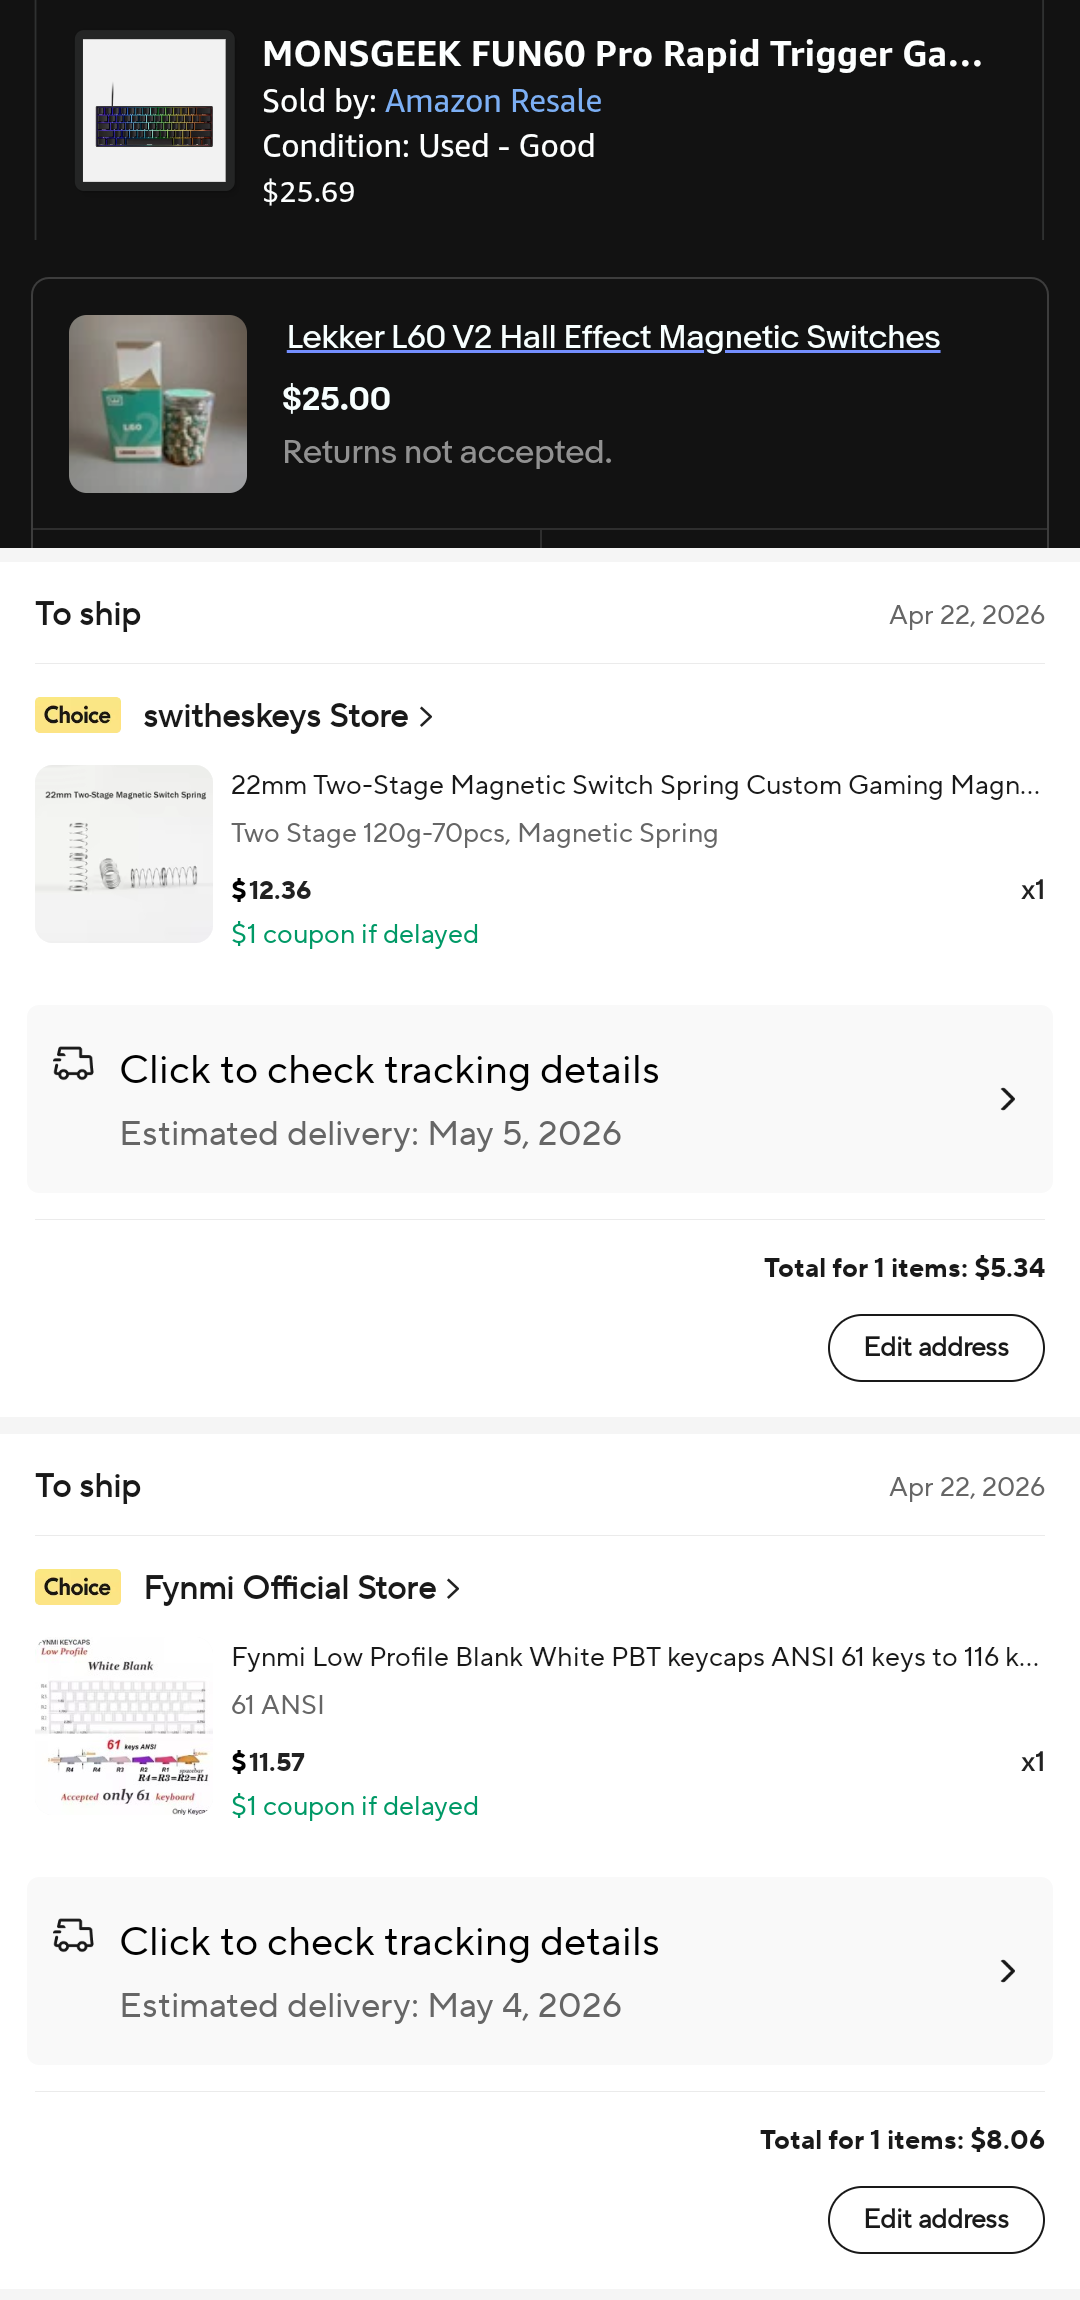This screenshot has width=1080, height=2300.
Task: Click the Choice badge beside switheskeys Store
Action: tap(78, 715)
